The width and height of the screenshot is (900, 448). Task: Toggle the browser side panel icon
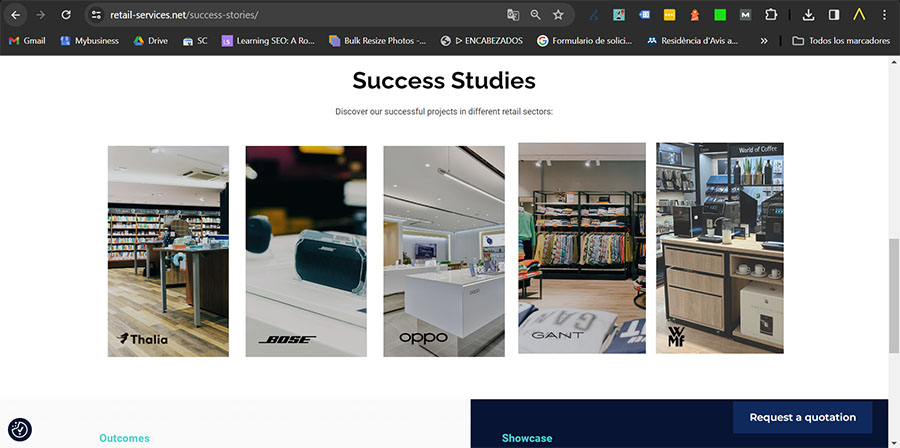833,15
